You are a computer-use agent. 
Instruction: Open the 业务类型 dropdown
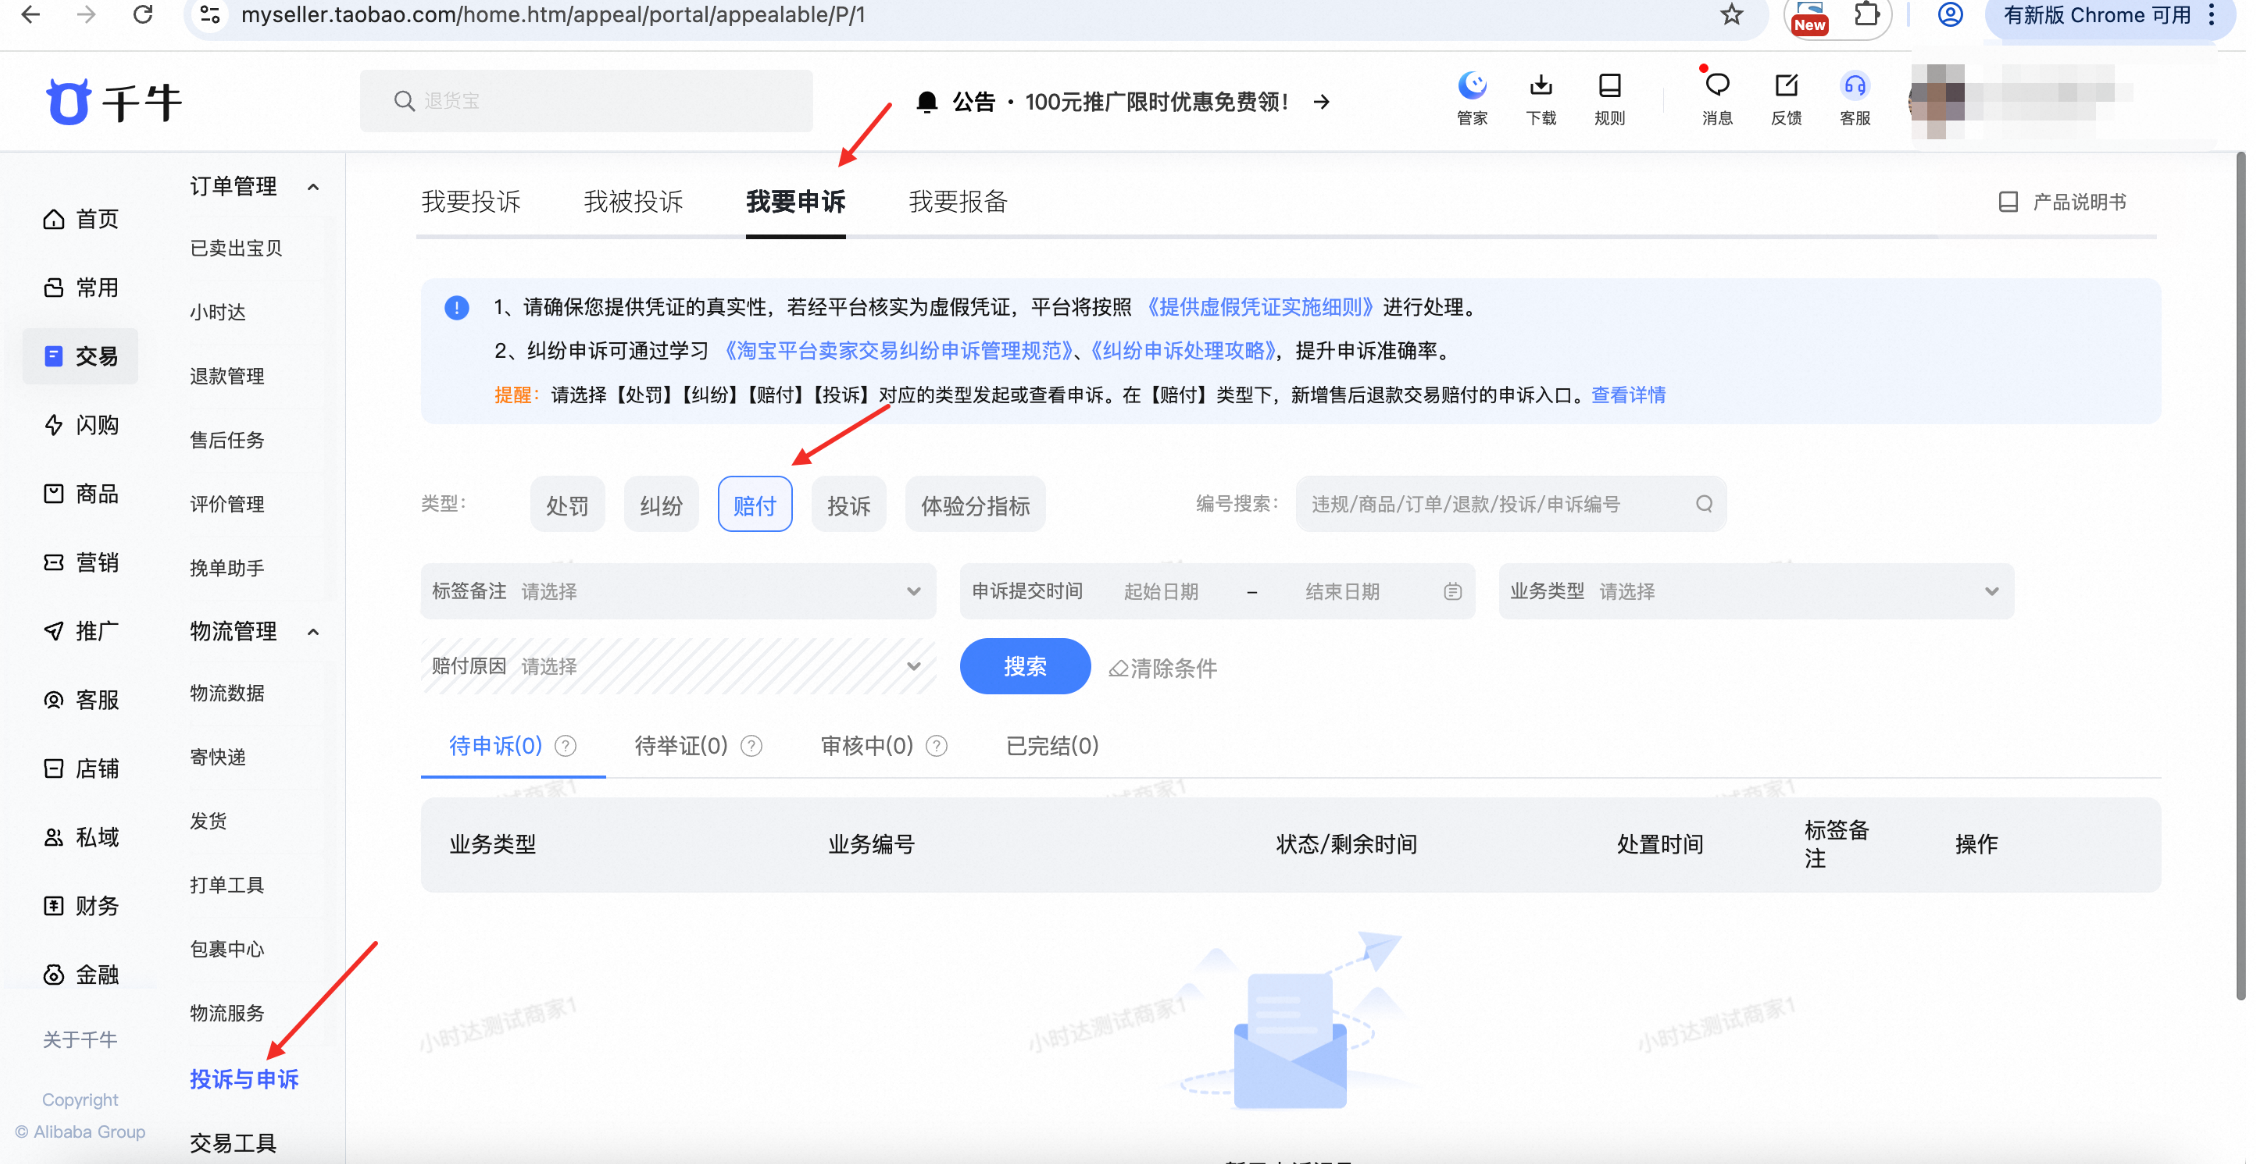(1756, 592)
